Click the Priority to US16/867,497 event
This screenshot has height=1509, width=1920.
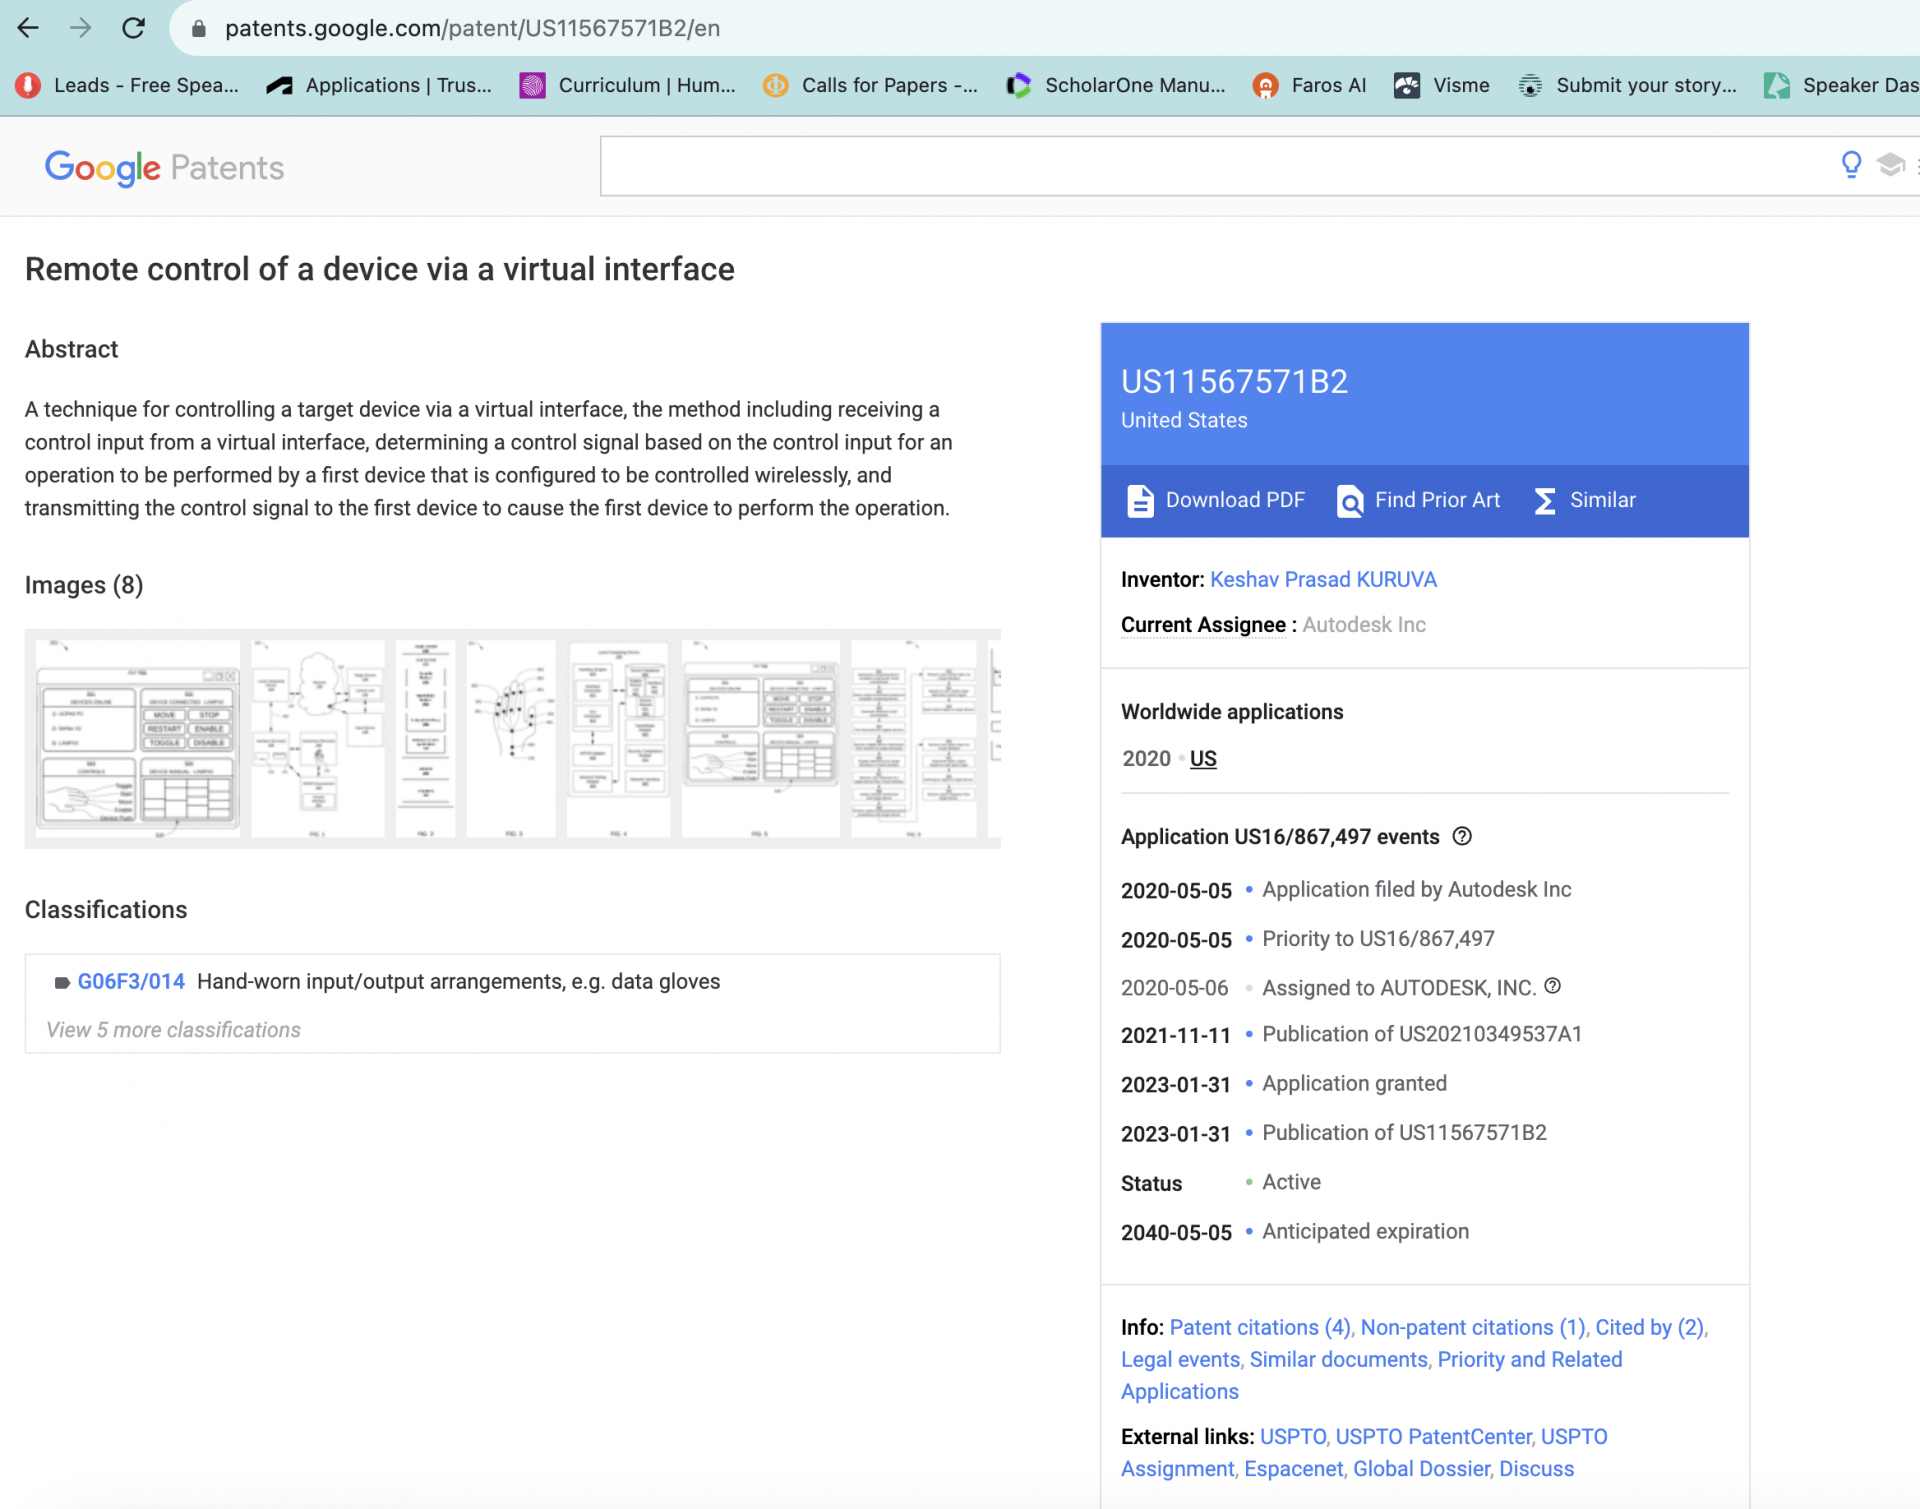[x=1378, y=939]
